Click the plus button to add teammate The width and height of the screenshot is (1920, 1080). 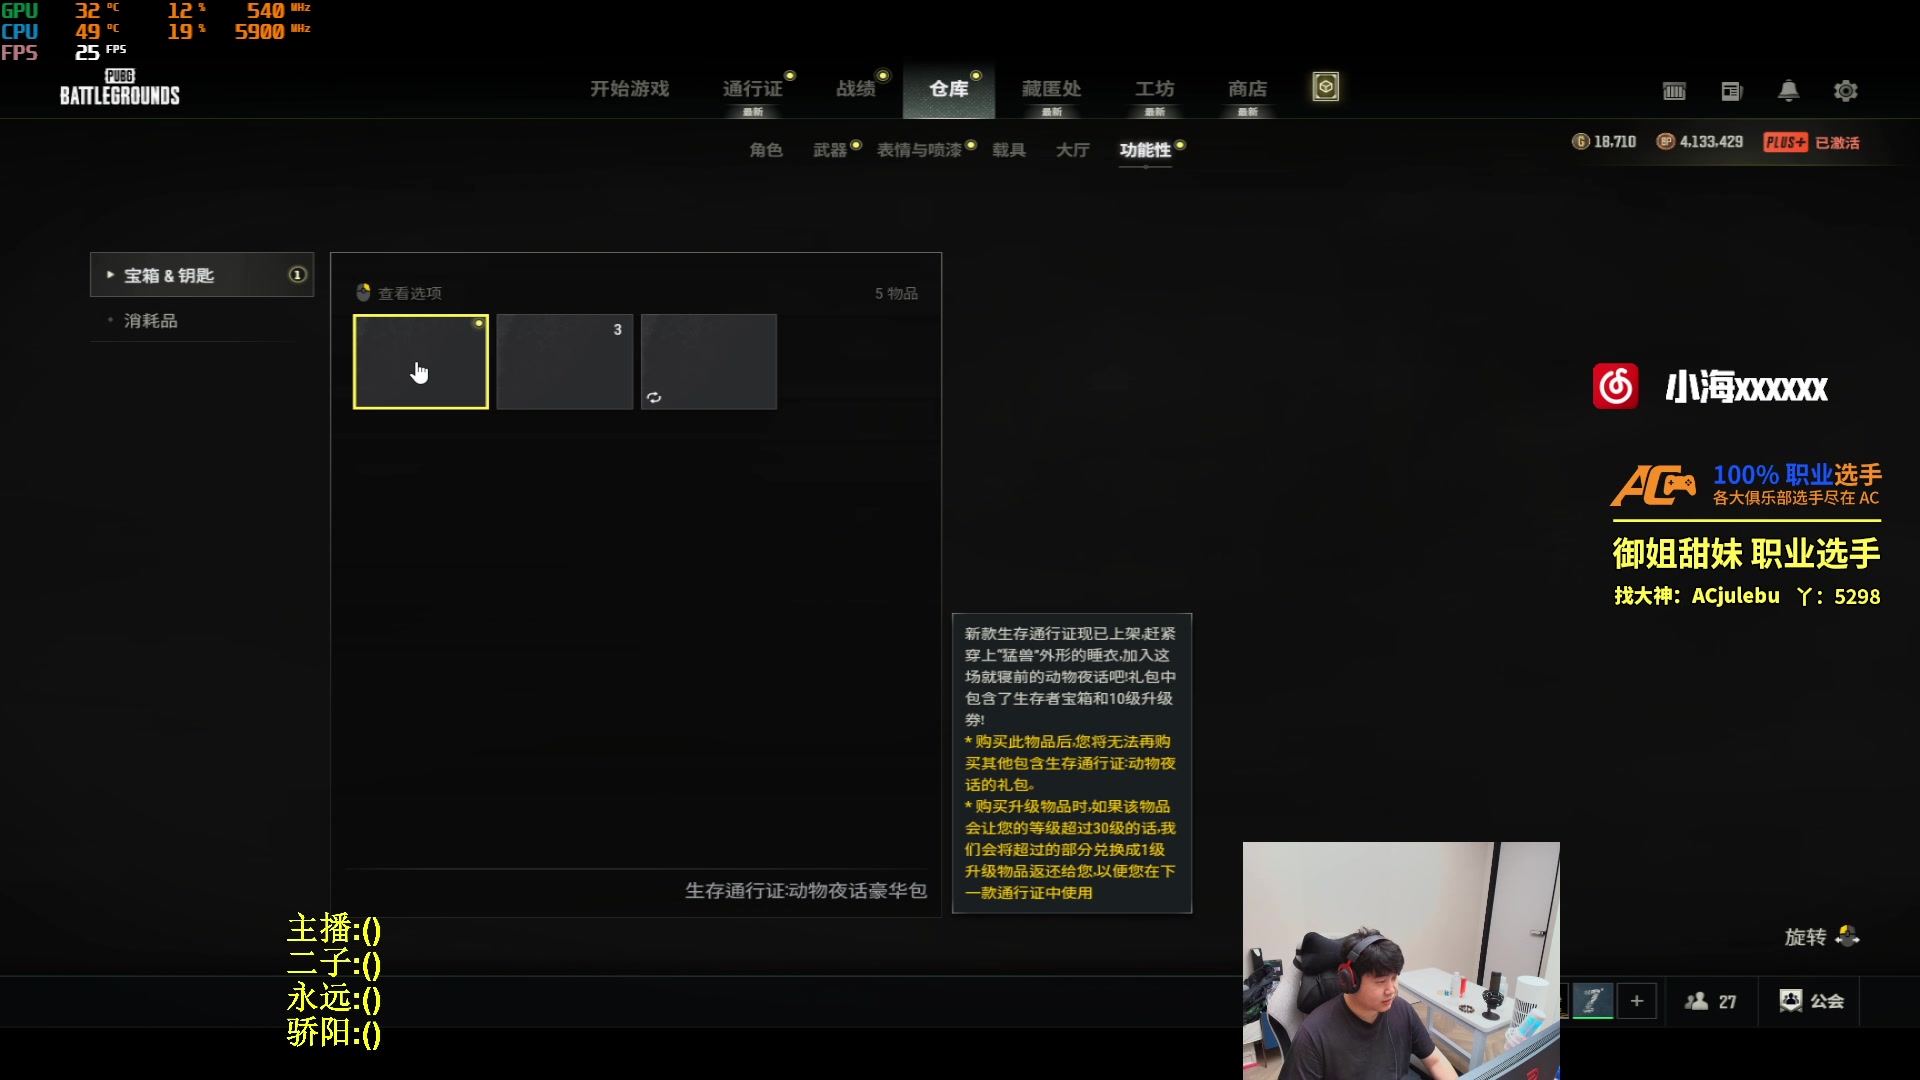[x=1637, y=1000]
